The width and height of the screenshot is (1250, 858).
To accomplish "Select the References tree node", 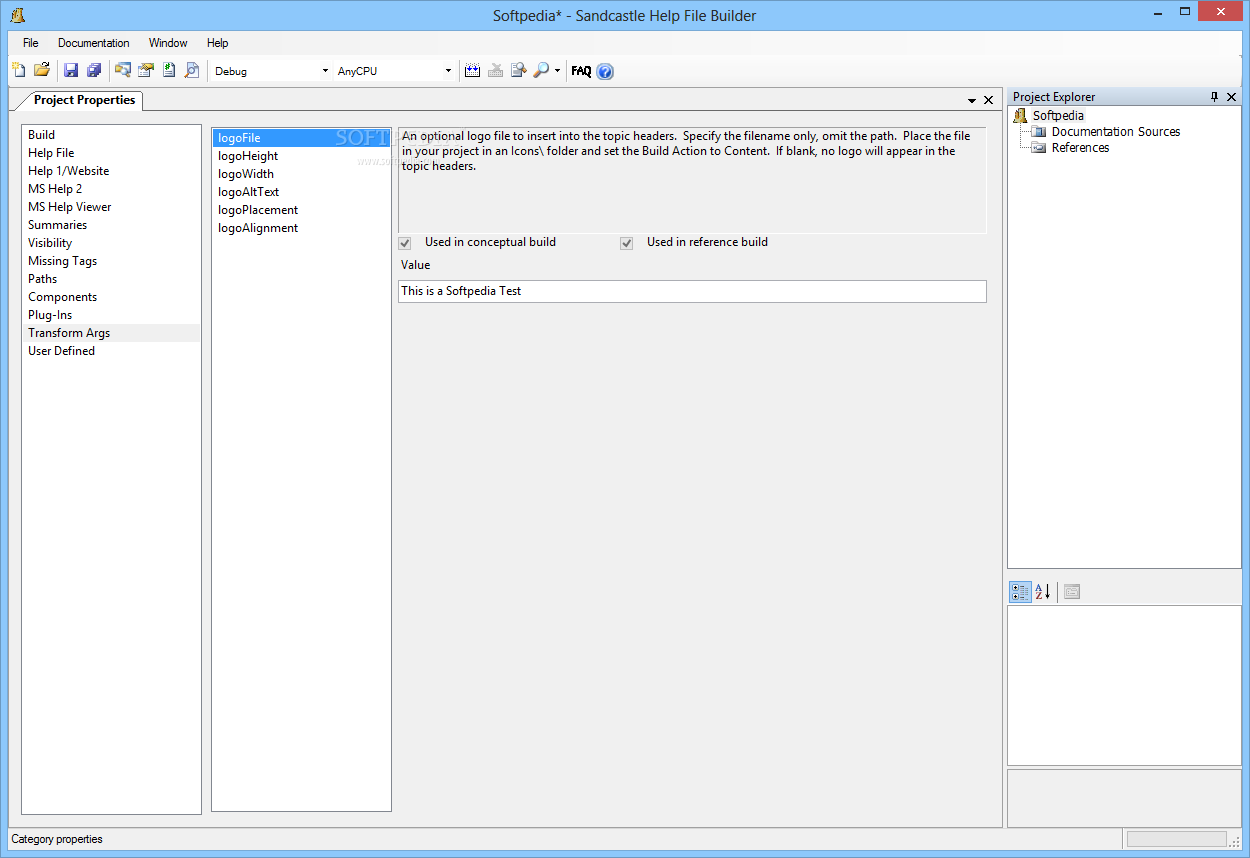I will coord(1080,148).
